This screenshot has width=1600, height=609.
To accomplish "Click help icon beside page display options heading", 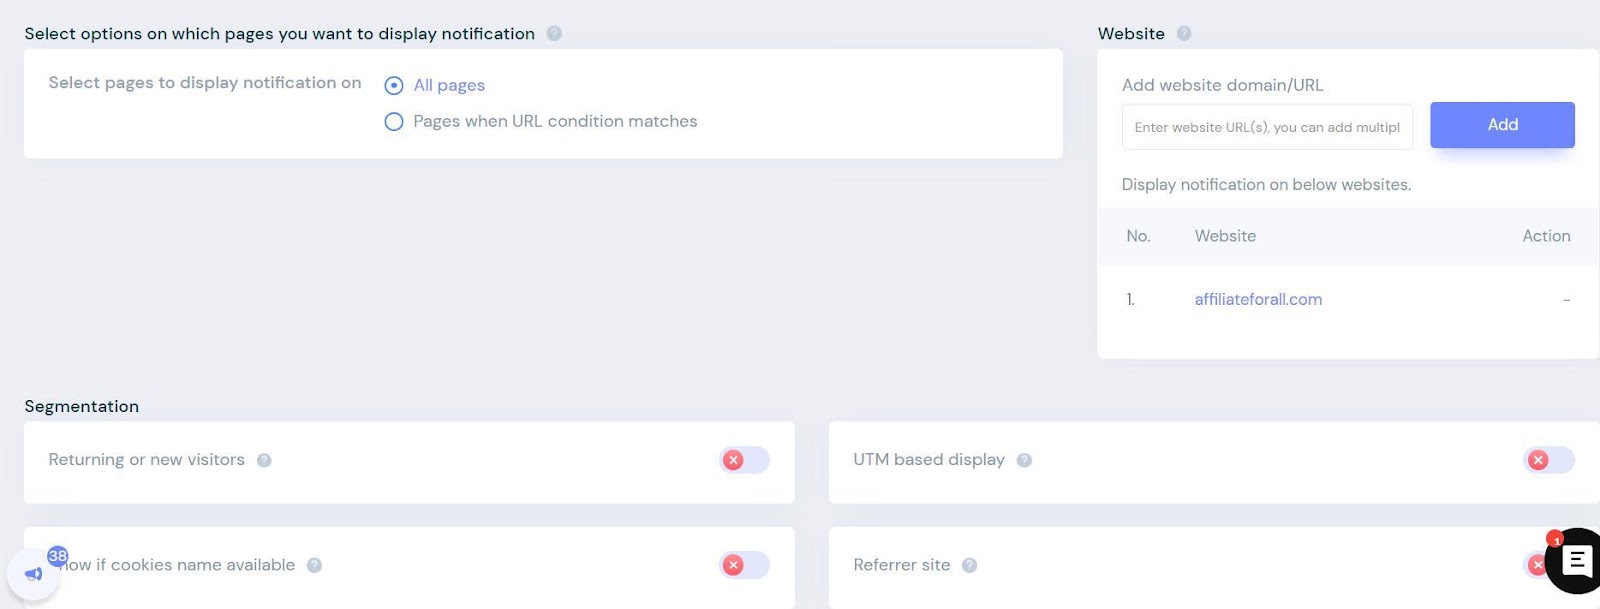I will point(554,33).
